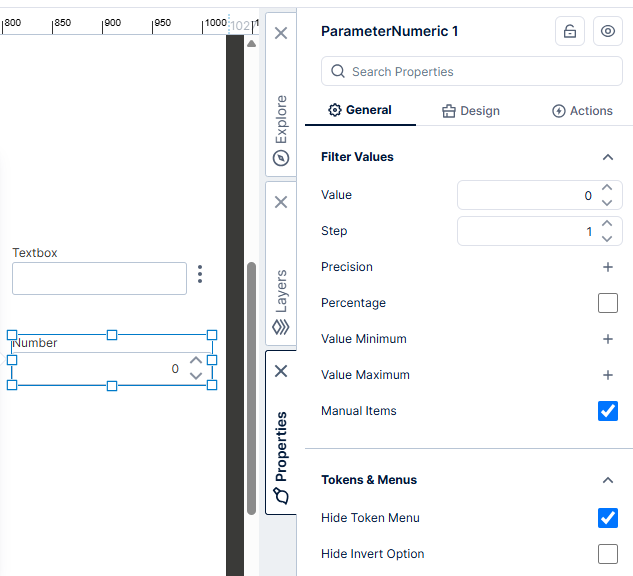
Task: Click the Textbox label on canvas
Action: [35, 253]
